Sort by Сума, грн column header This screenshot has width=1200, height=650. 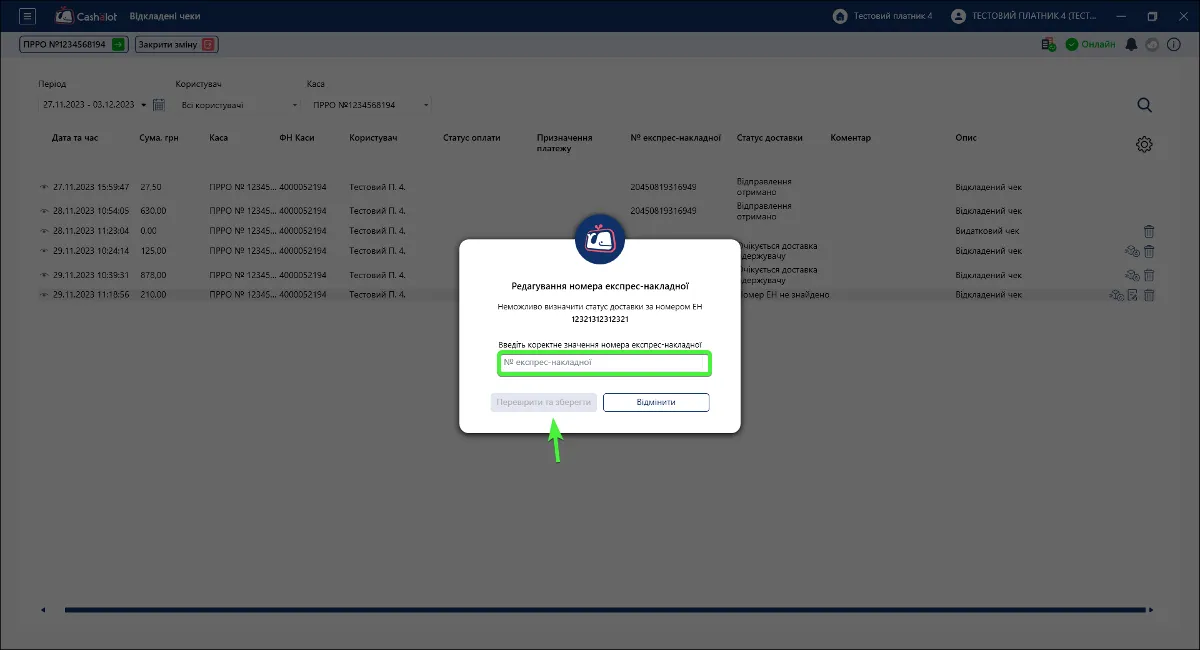(159, 138)
